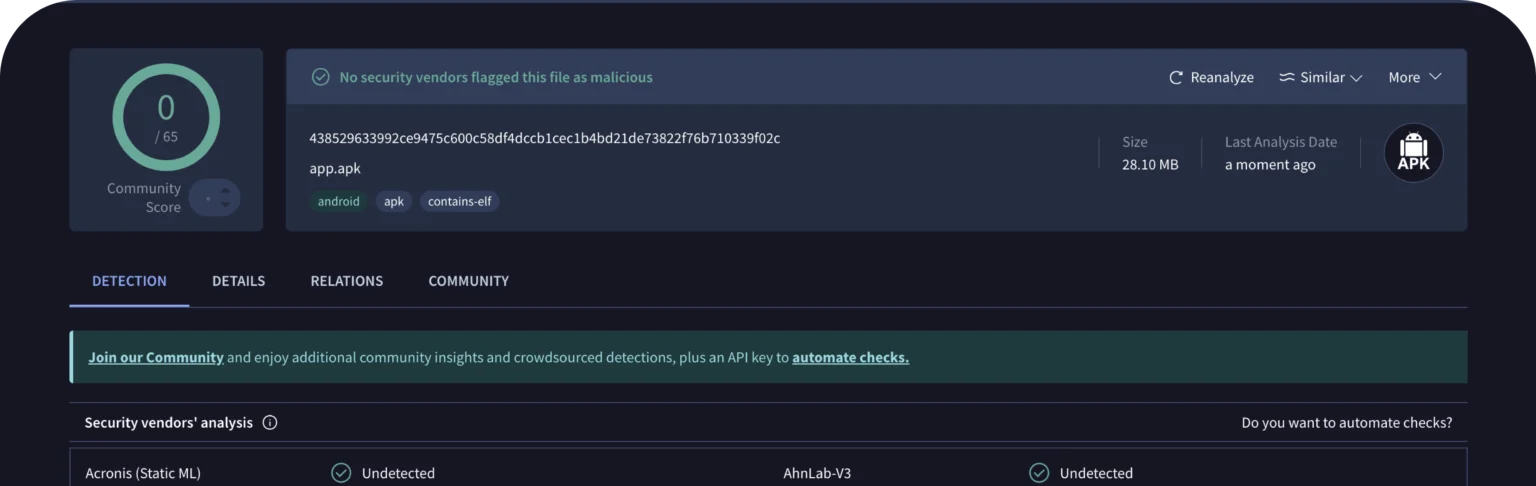The width and height of the screenshot is (1536, 486).
Task: Open the automate checks link
Action: (x=850, y=357)
